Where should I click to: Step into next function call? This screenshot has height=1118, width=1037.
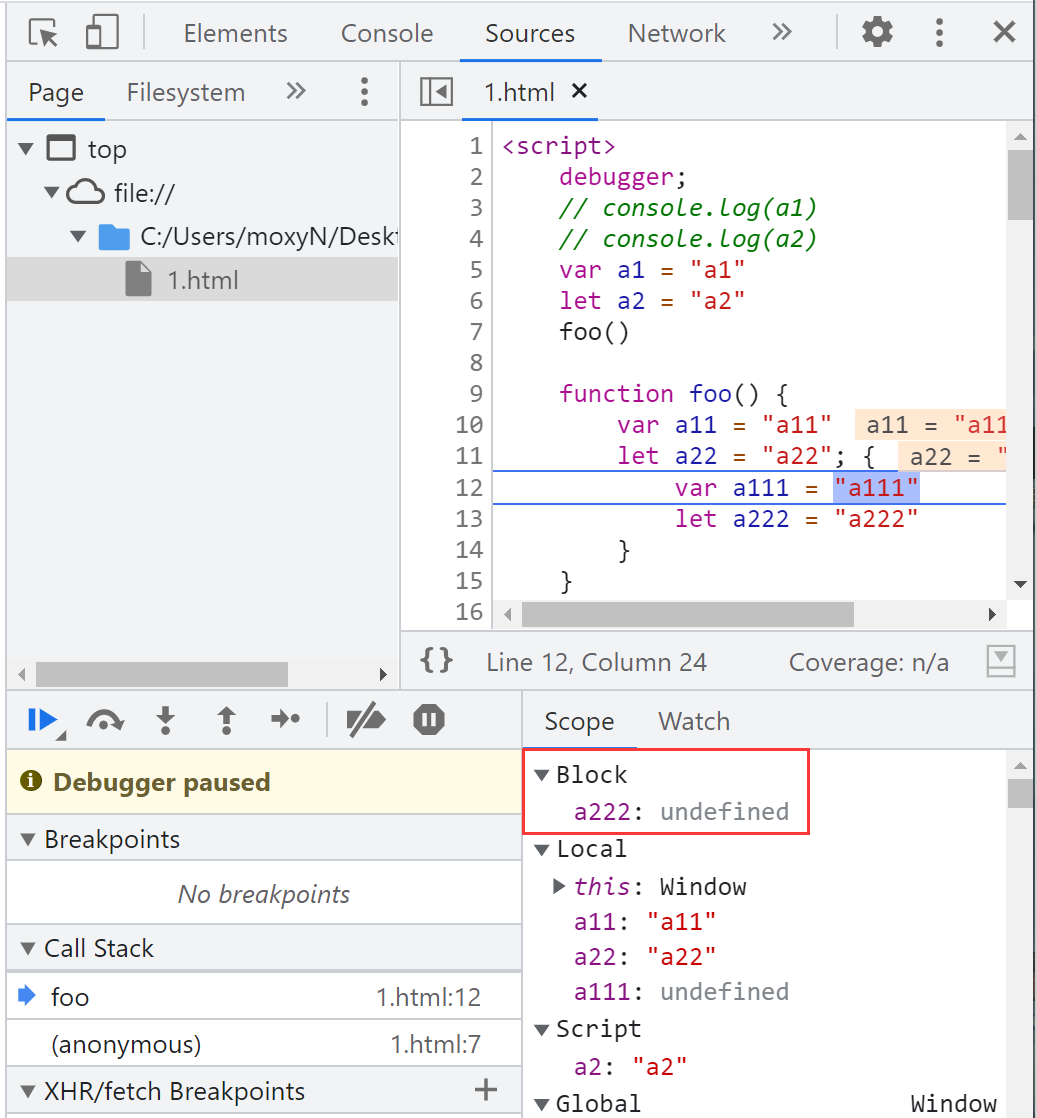pyautogui.click(x=166, y=720)
